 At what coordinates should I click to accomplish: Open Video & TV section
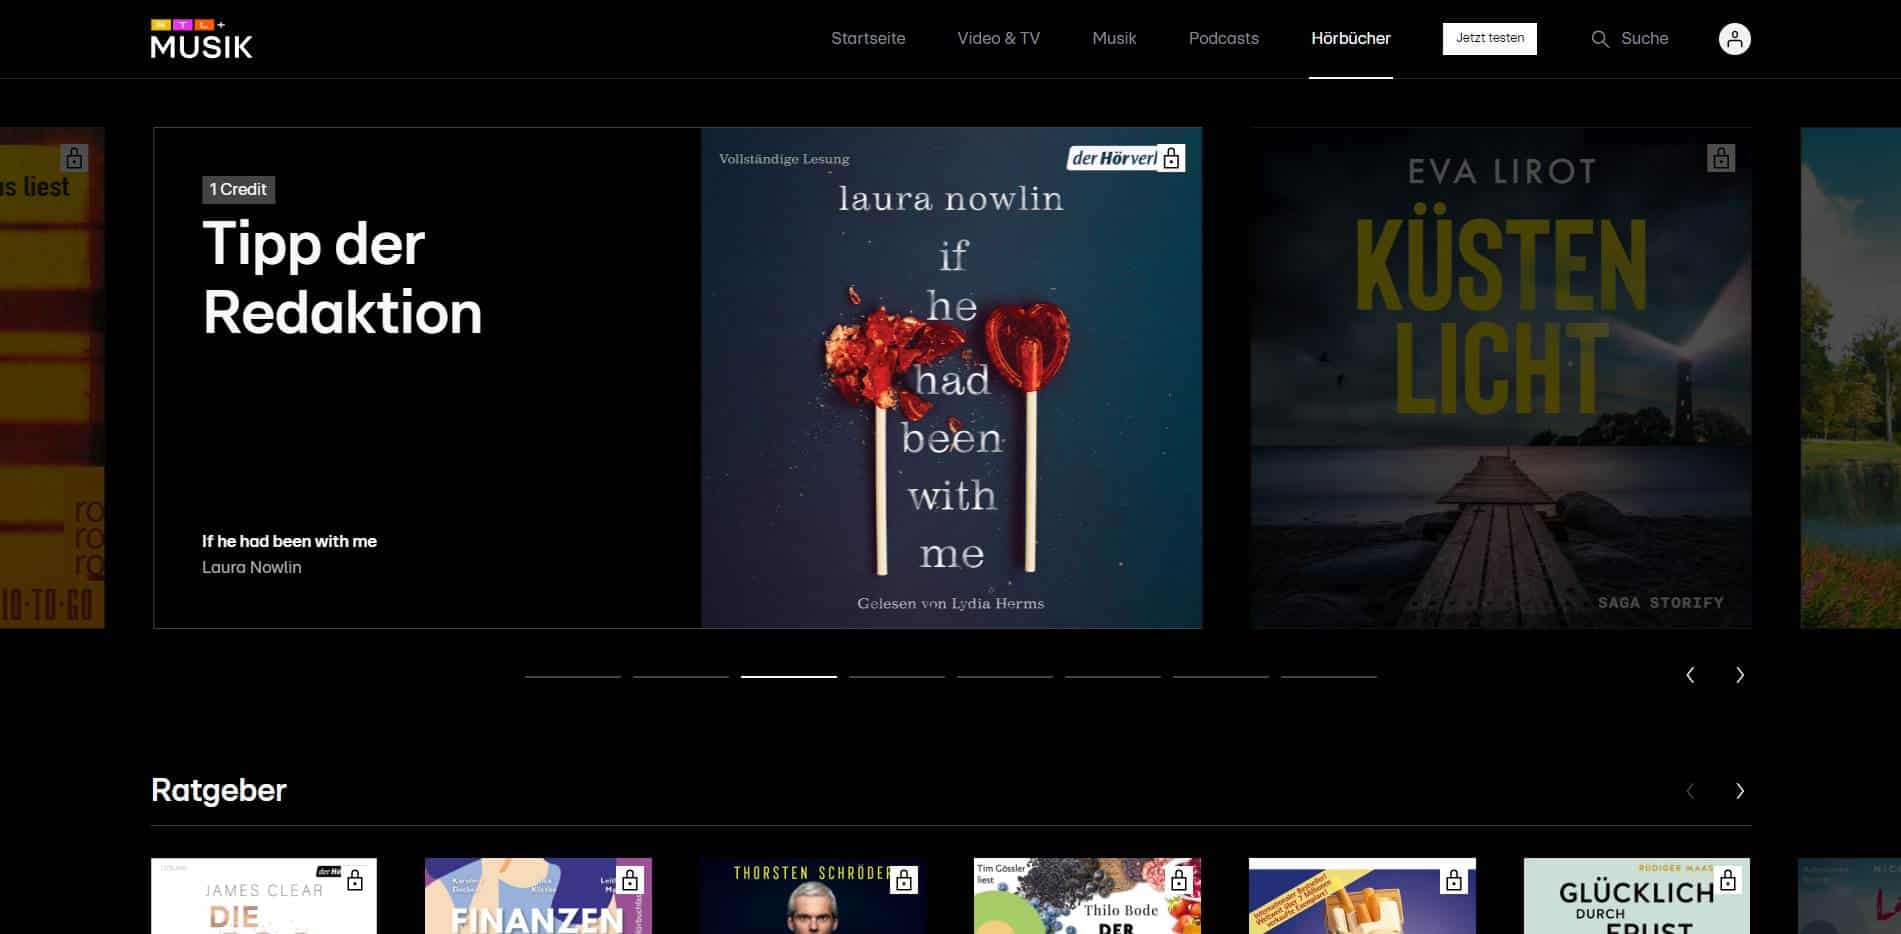point(998,38)
